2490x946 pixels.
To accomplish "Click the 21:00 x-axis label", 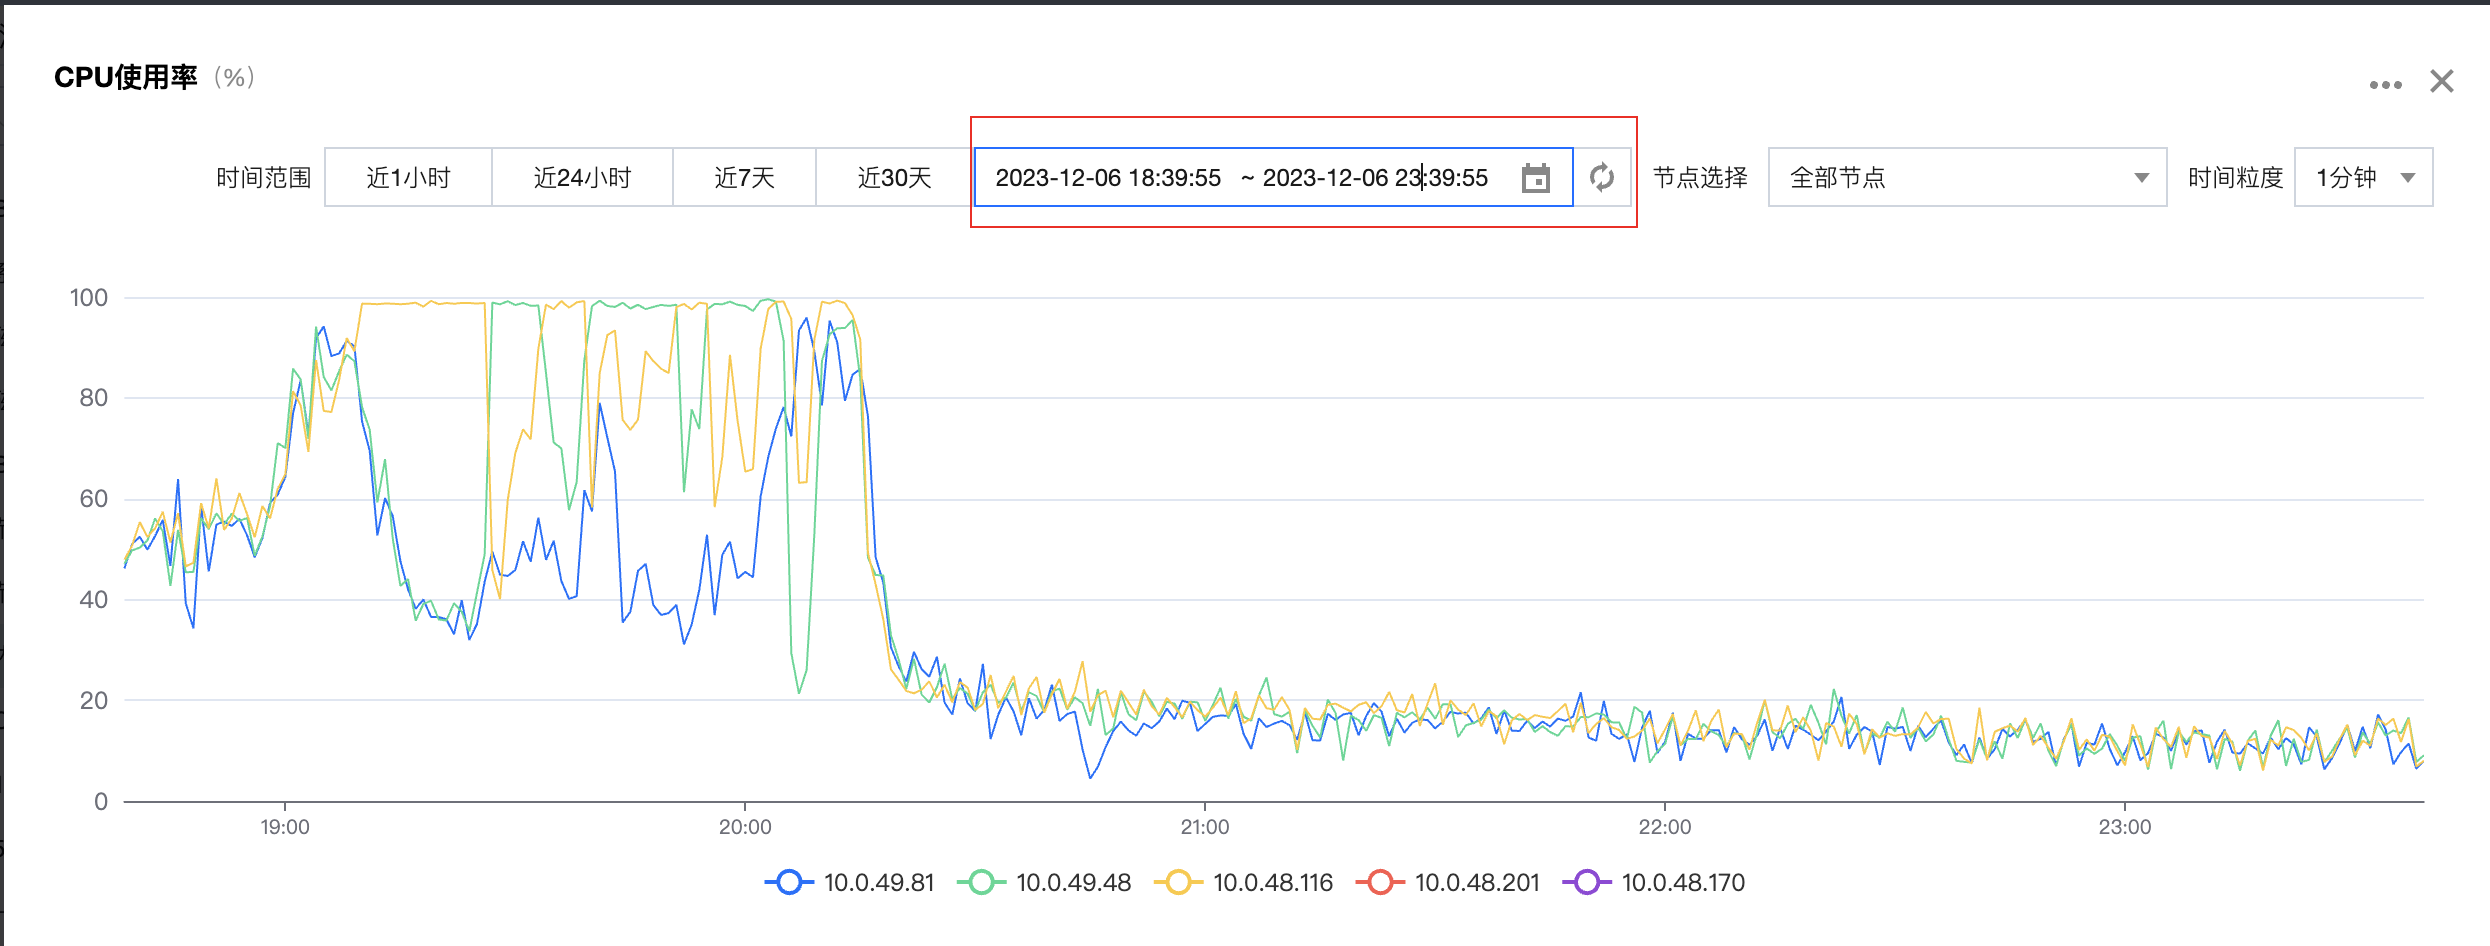I will pos(1205,827).
